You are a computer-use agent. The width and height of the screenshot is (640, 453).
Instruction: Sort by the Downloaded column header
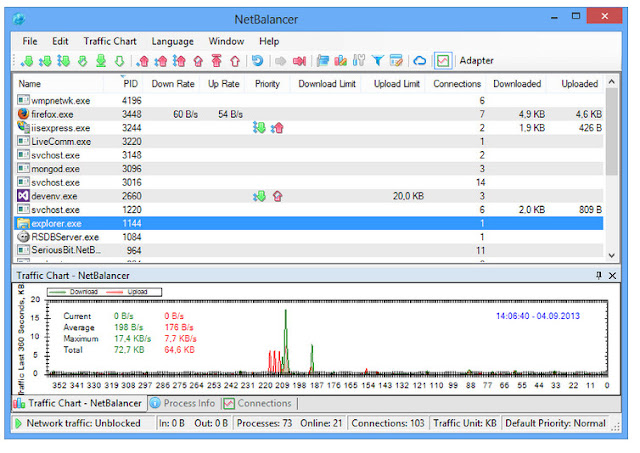pyautogui.click(x=517, y=84)
